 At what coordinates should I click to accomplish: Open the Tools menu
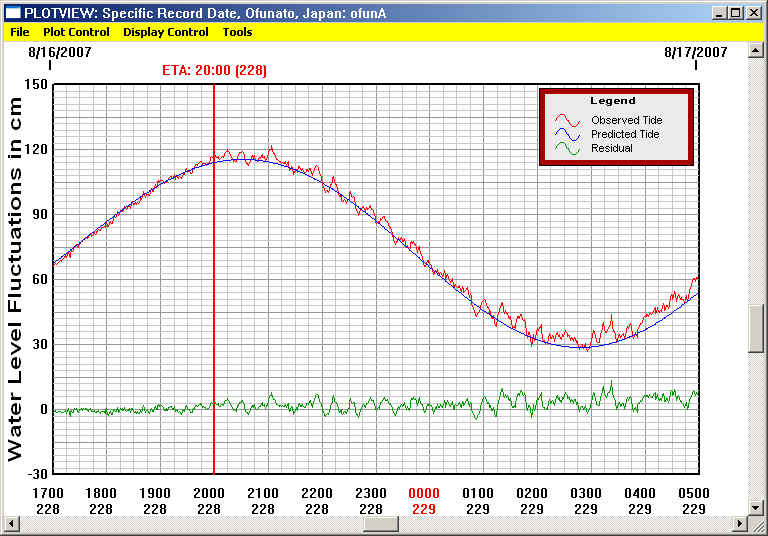click(238, 32)
